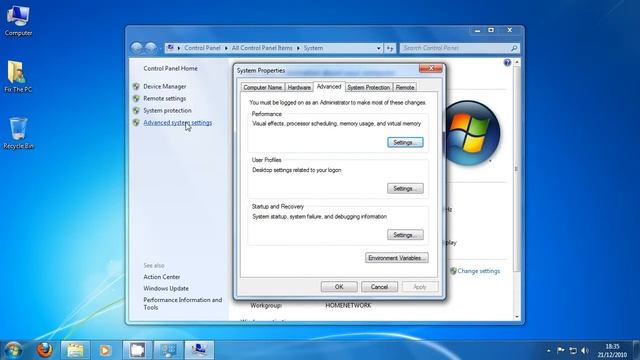
Task: Click shield icon beside Device Manager
Action: pos(136,87)
